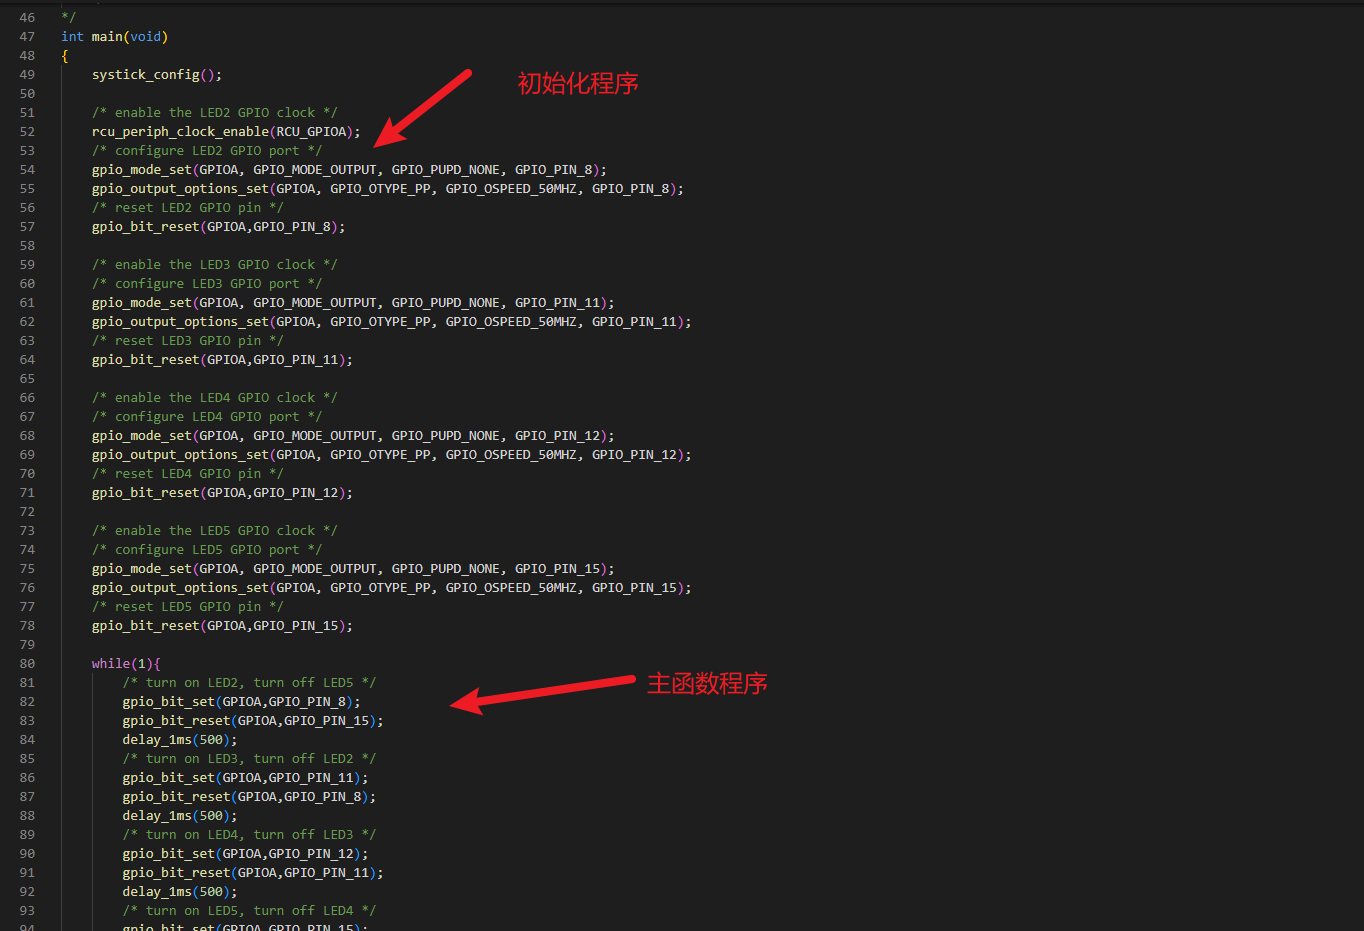Click gpio_bit_reset GPIO_PIN_8 on line 87

click(x=250, y=797)
